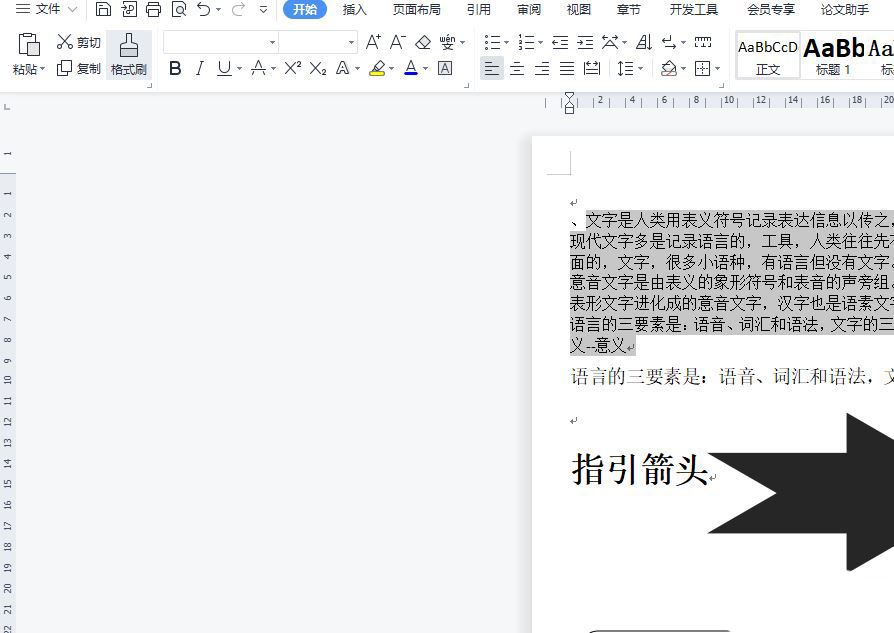Select justify alignment

(567, 68)
